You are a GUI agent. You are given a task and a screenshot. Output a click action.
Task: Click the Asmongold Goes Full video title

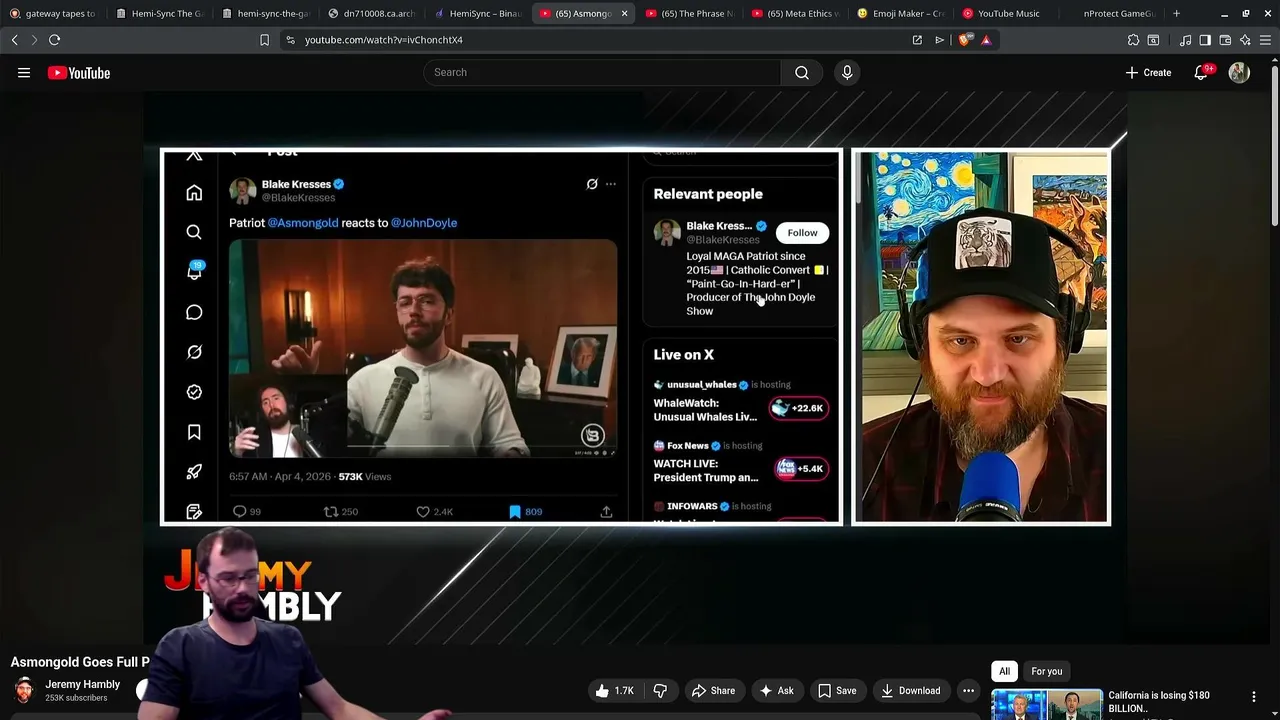click(x=80, y=662)
